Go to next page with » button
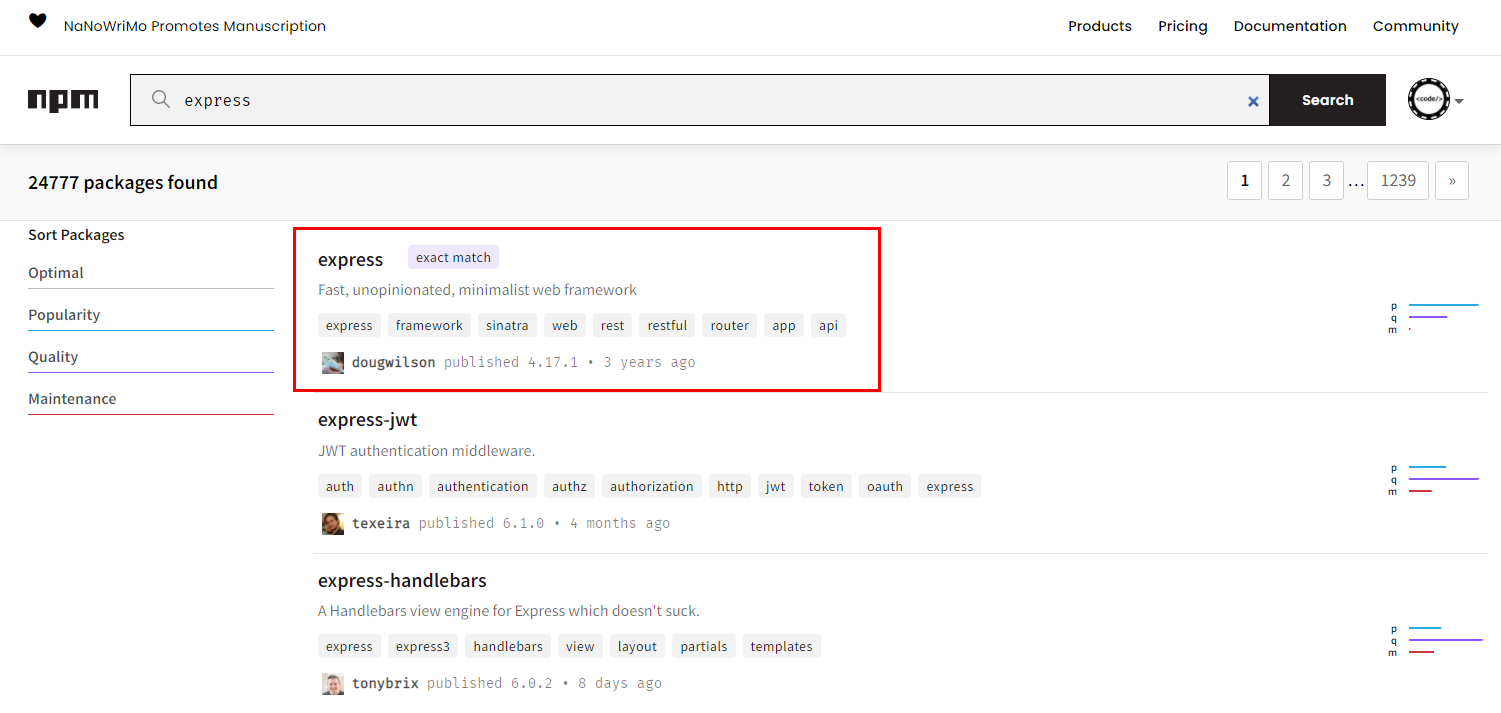The image size is (1501, 713). (1452, 181)
